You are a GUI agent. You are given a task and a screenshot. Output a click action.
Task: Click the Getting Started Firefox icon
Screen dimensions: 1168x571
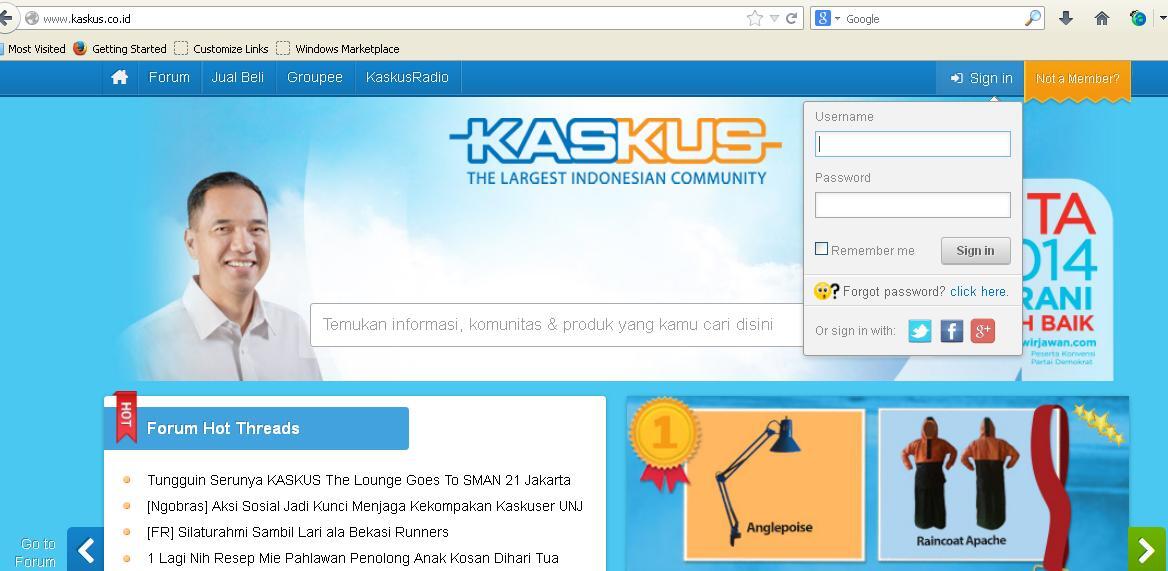[x=80, y=48]
